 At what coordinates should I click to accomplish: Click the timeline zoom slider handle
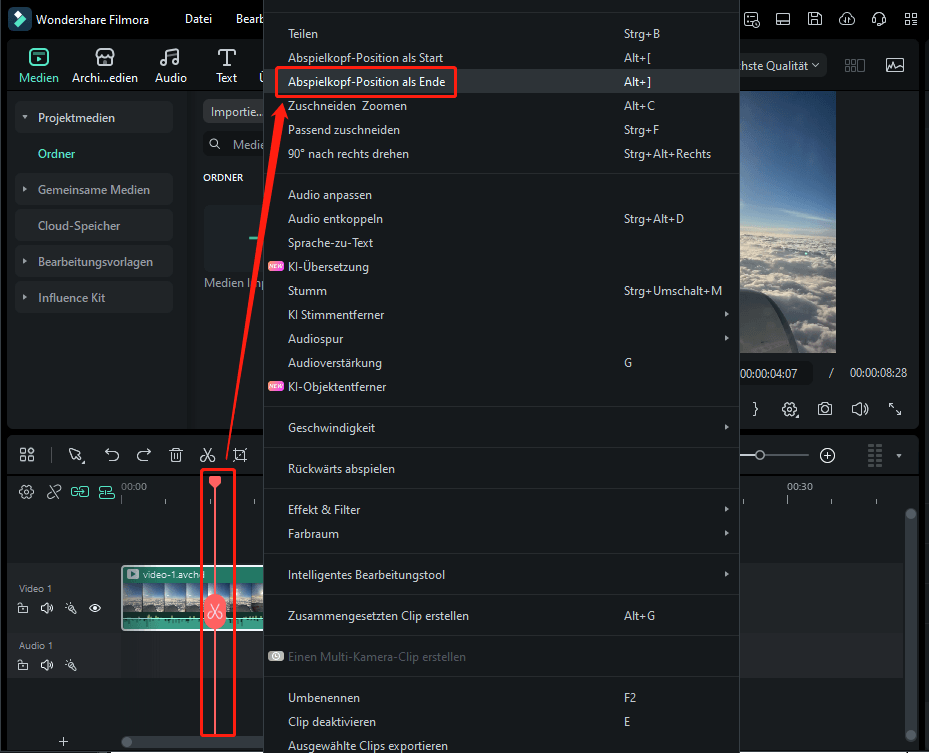point(760,455)
